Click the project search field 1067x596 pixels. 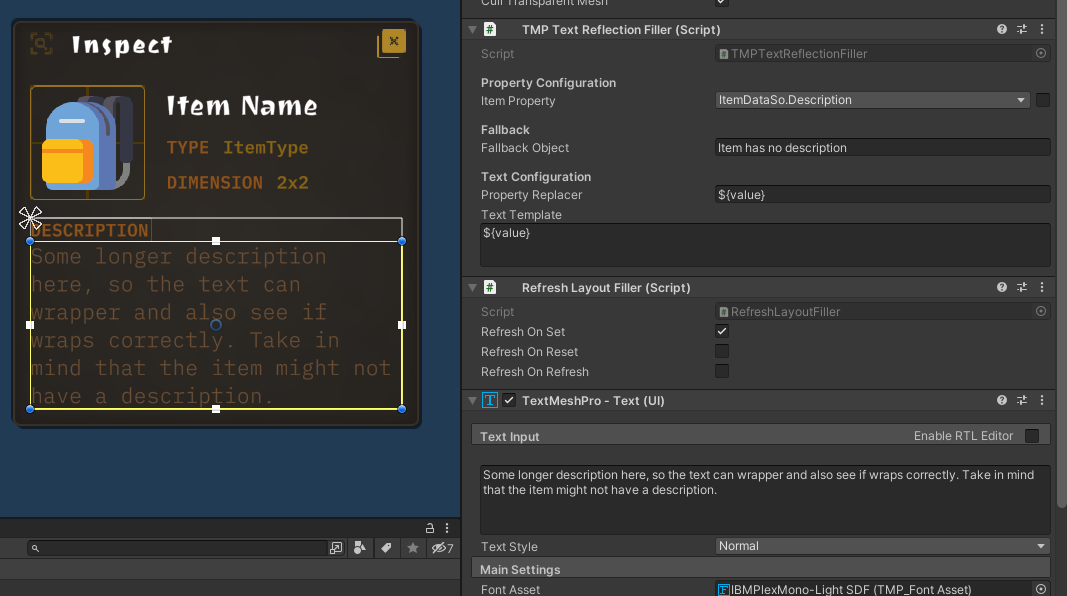[x=177, y=548]
